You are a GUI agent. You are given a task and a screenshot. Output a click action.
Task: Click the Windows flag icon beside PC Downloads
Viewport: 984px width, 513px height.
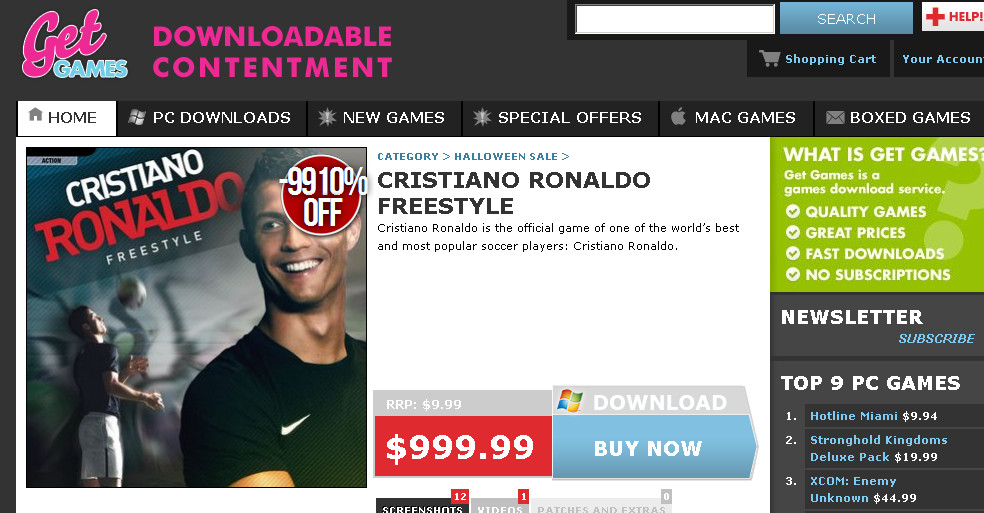point(137,117)
